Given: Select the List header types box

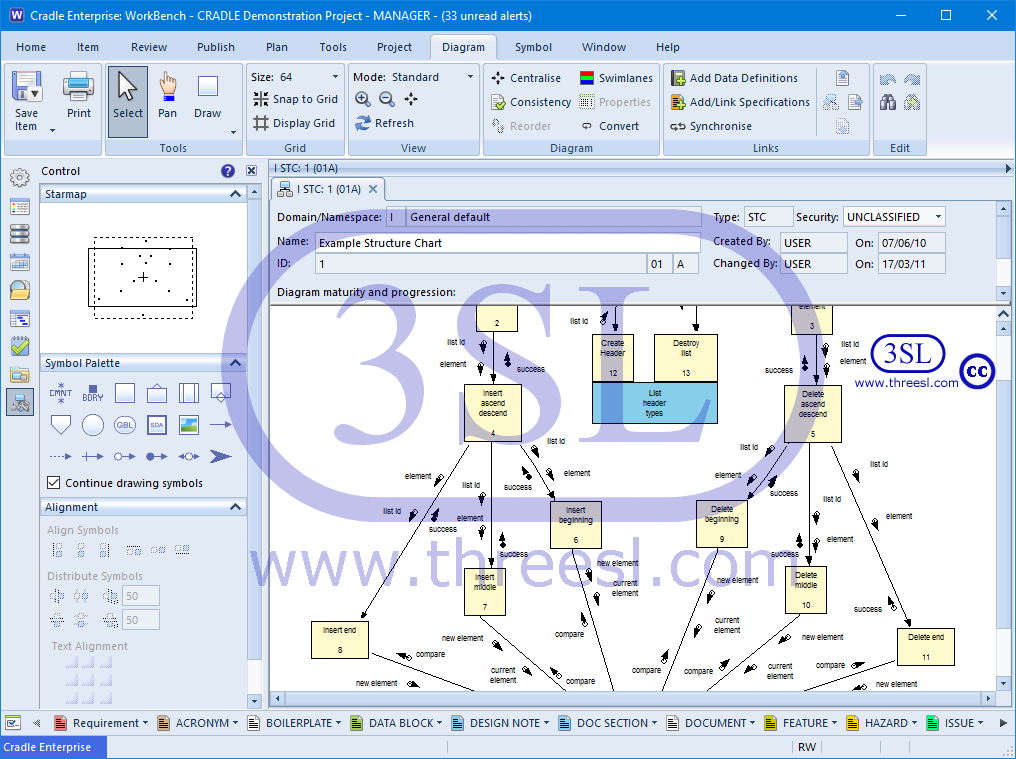Looking at the screenshot, I should (x=654, y=403).
